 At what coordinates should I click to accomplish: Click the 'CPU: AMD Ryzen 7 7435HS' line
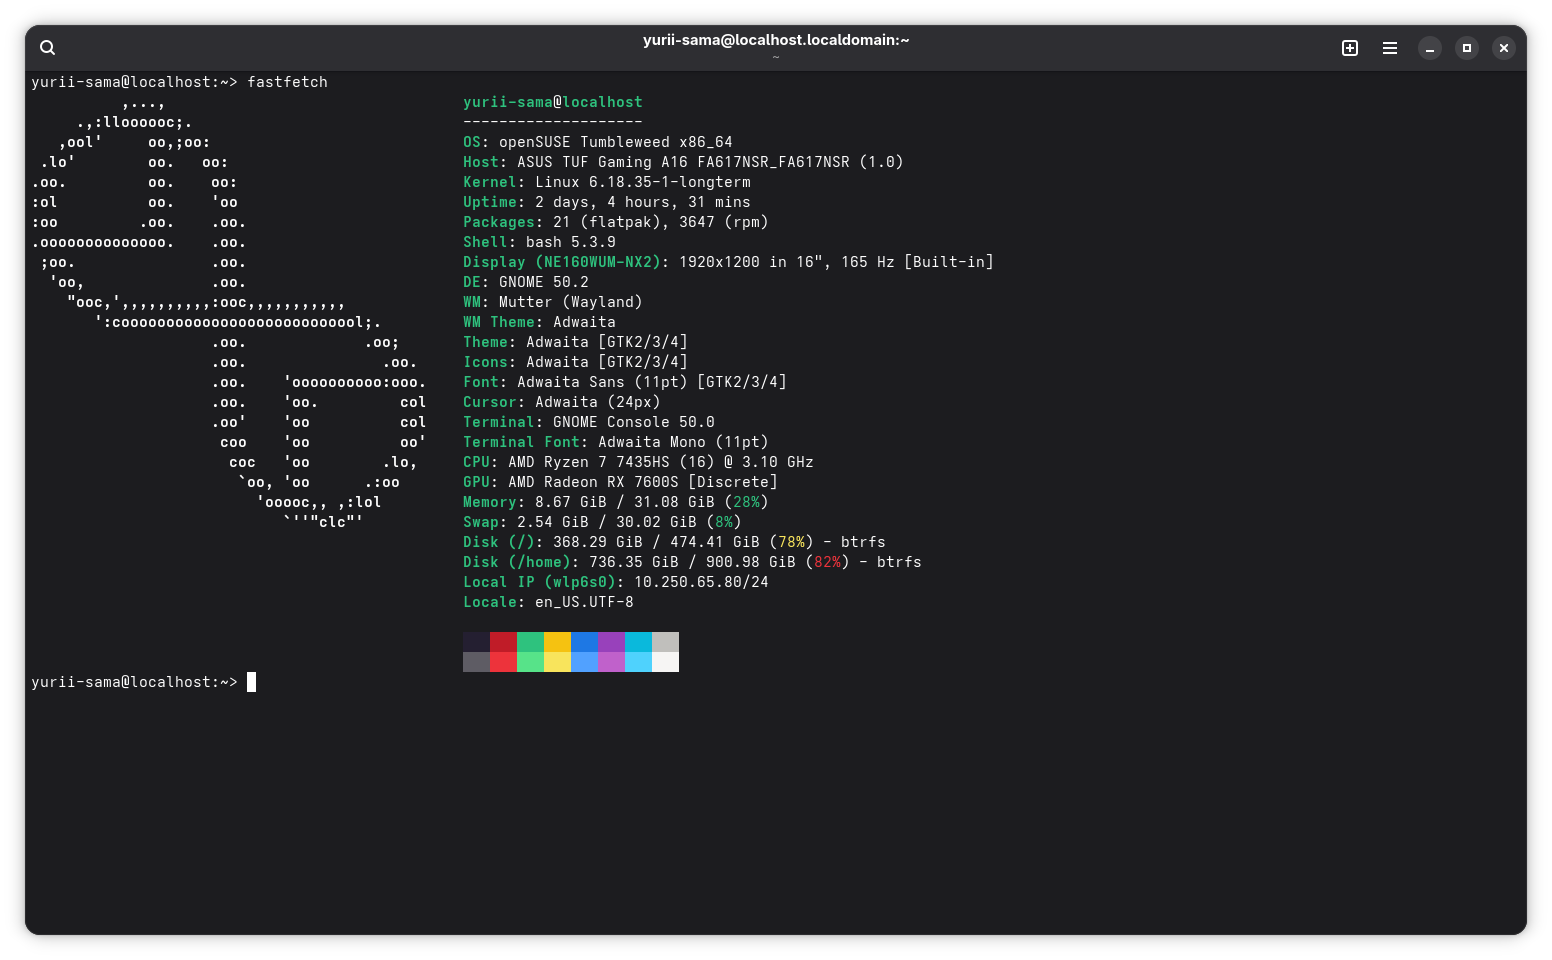point(638,462)
